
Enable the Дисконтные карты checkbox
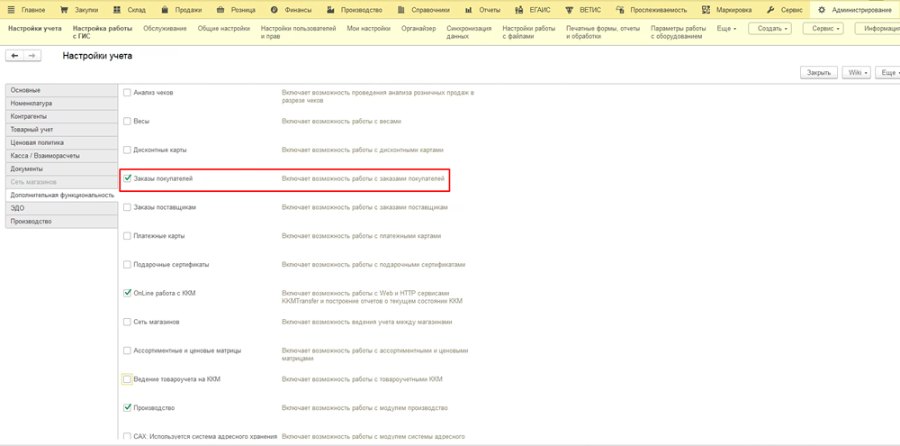(x=127, y=150)
